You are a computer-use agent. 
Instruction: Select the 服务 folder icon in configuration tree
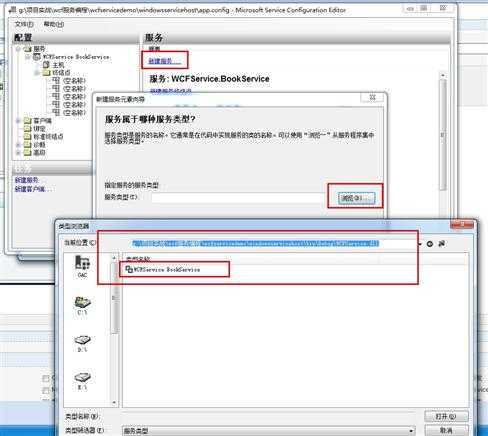(x=28, y=49)
